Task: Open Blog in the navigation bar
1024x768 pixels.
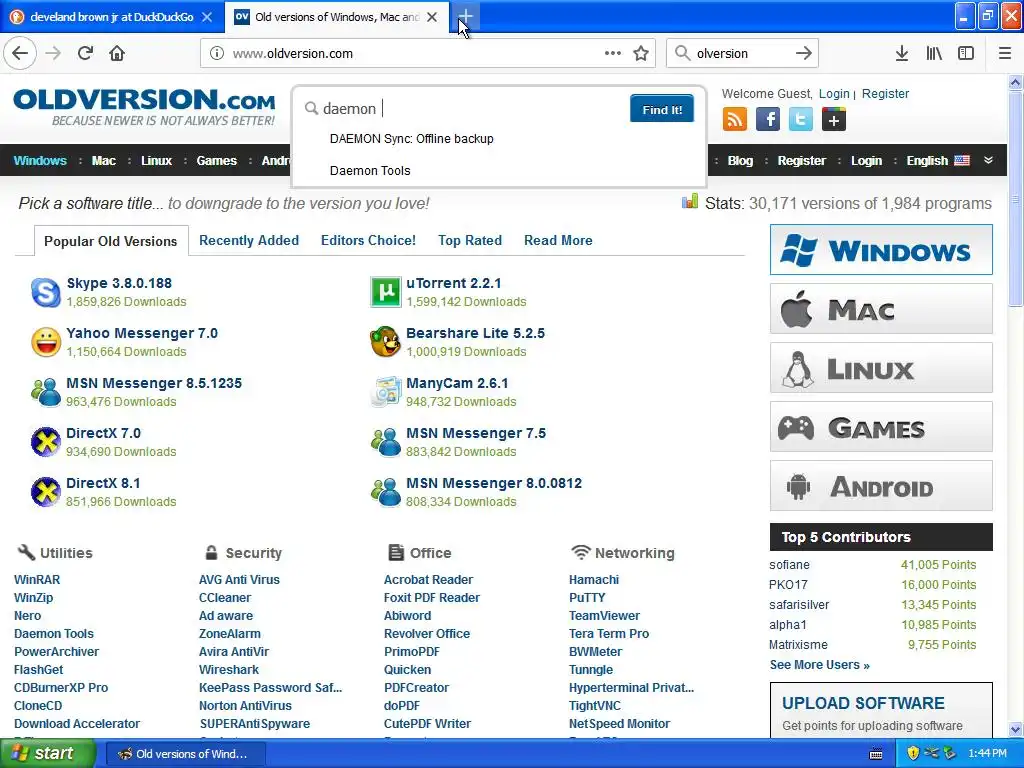Action: (740, 161)
